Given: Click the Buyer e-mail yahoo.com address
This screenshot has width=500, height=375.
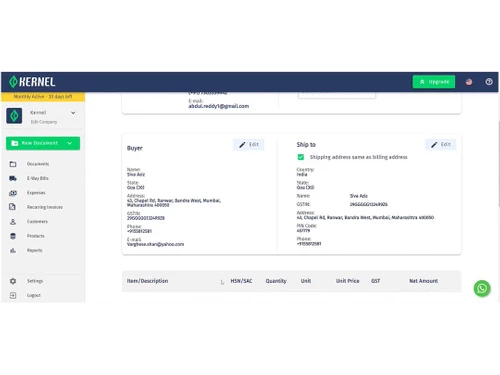Looking at the screenshot, I should 155,244.
